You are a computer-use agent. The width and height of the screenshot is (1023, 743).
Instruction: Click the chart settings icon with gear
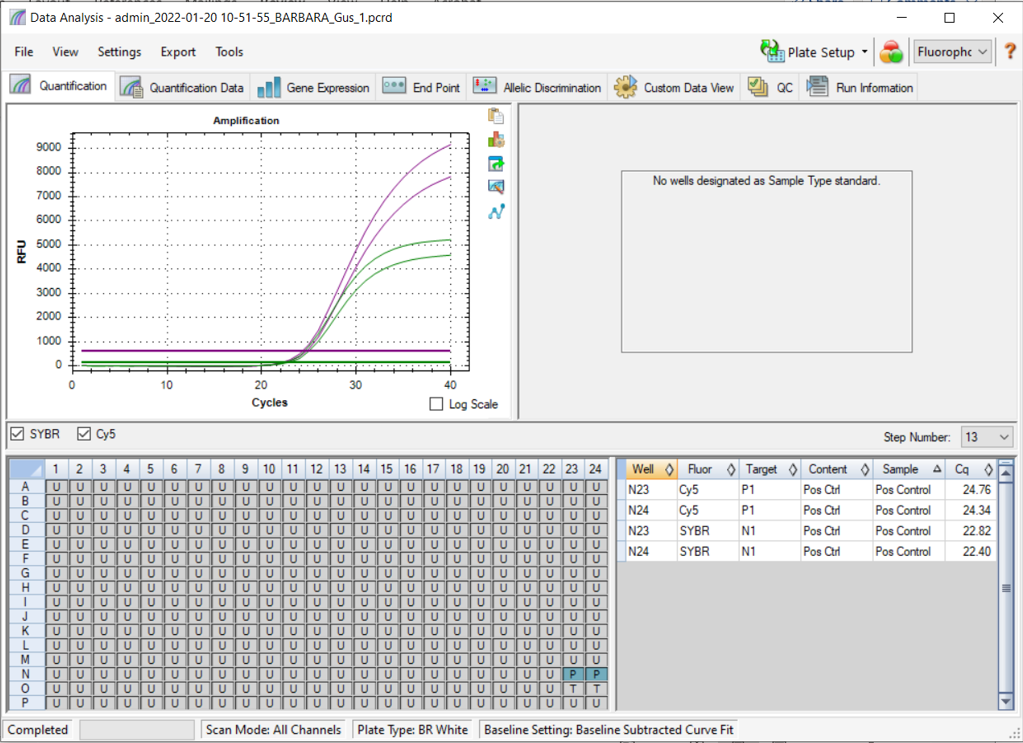(496, 140)
